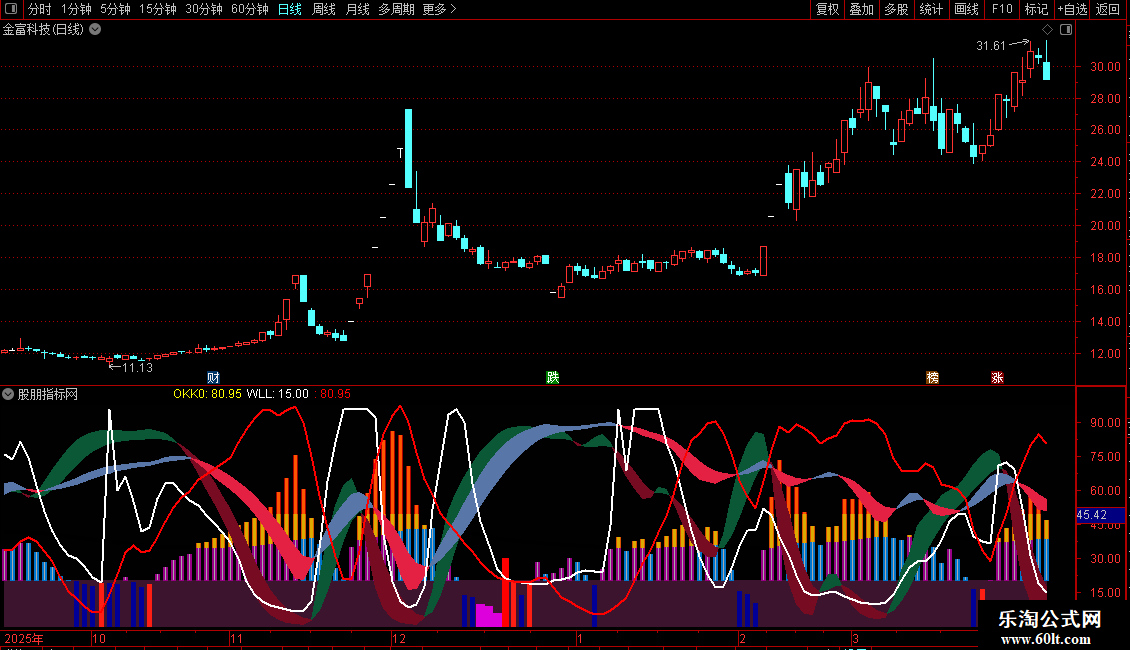1130x650 pixels.
Task: Click the 跌 event marker icon
Action: click(553, 378)
